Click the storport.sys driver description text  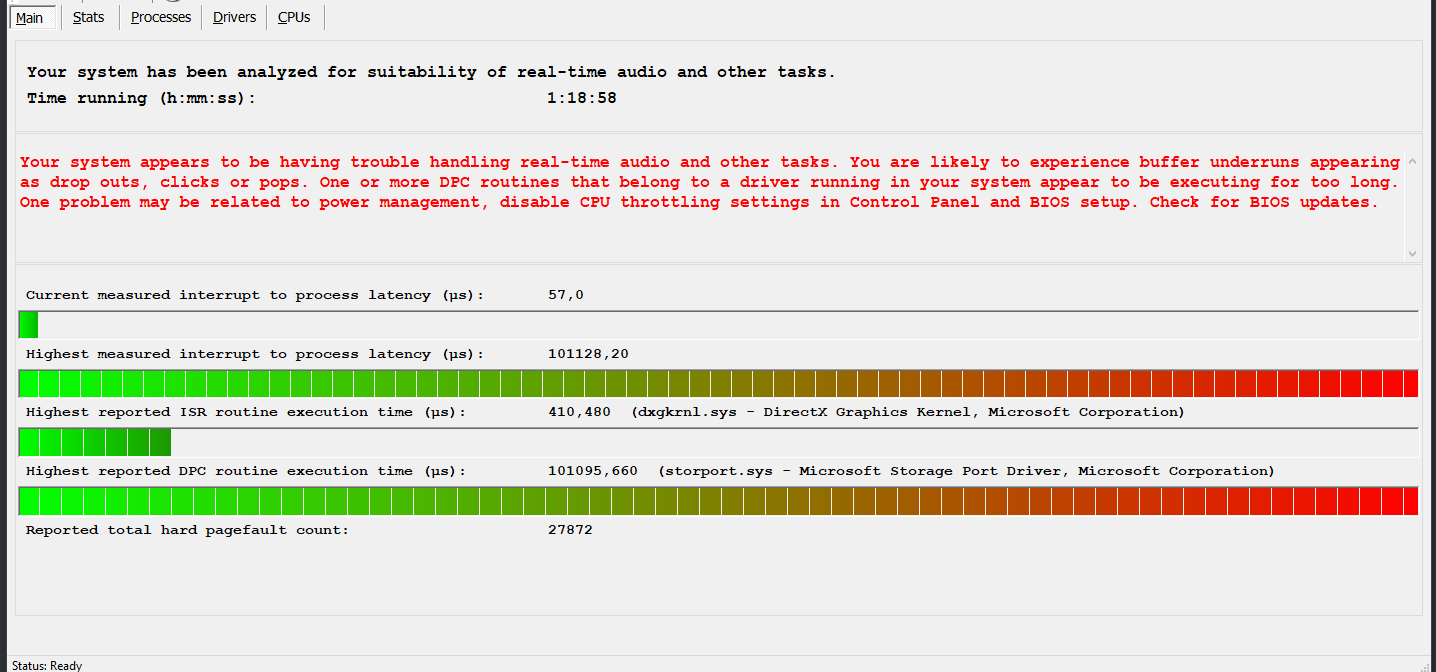(966, 471)
